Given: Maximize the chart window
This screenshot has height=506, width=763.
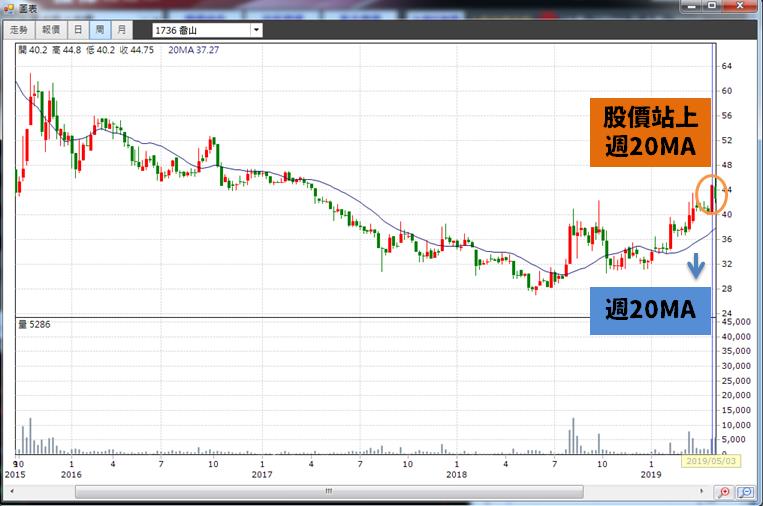Looking at the screenshot, I should pos(712,6).
